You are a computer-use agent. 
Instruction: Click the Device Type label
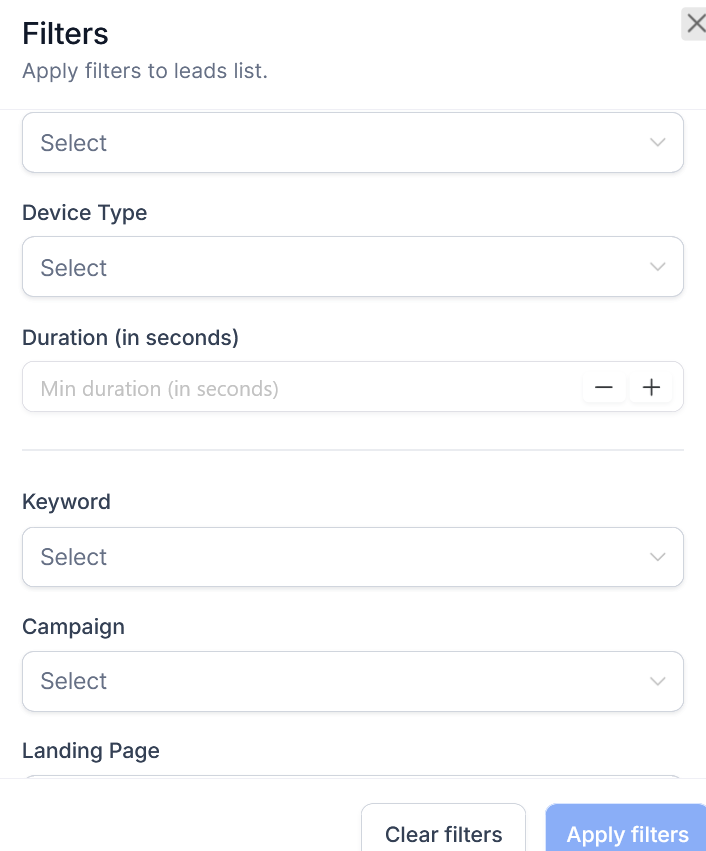[x=84, y=213]
